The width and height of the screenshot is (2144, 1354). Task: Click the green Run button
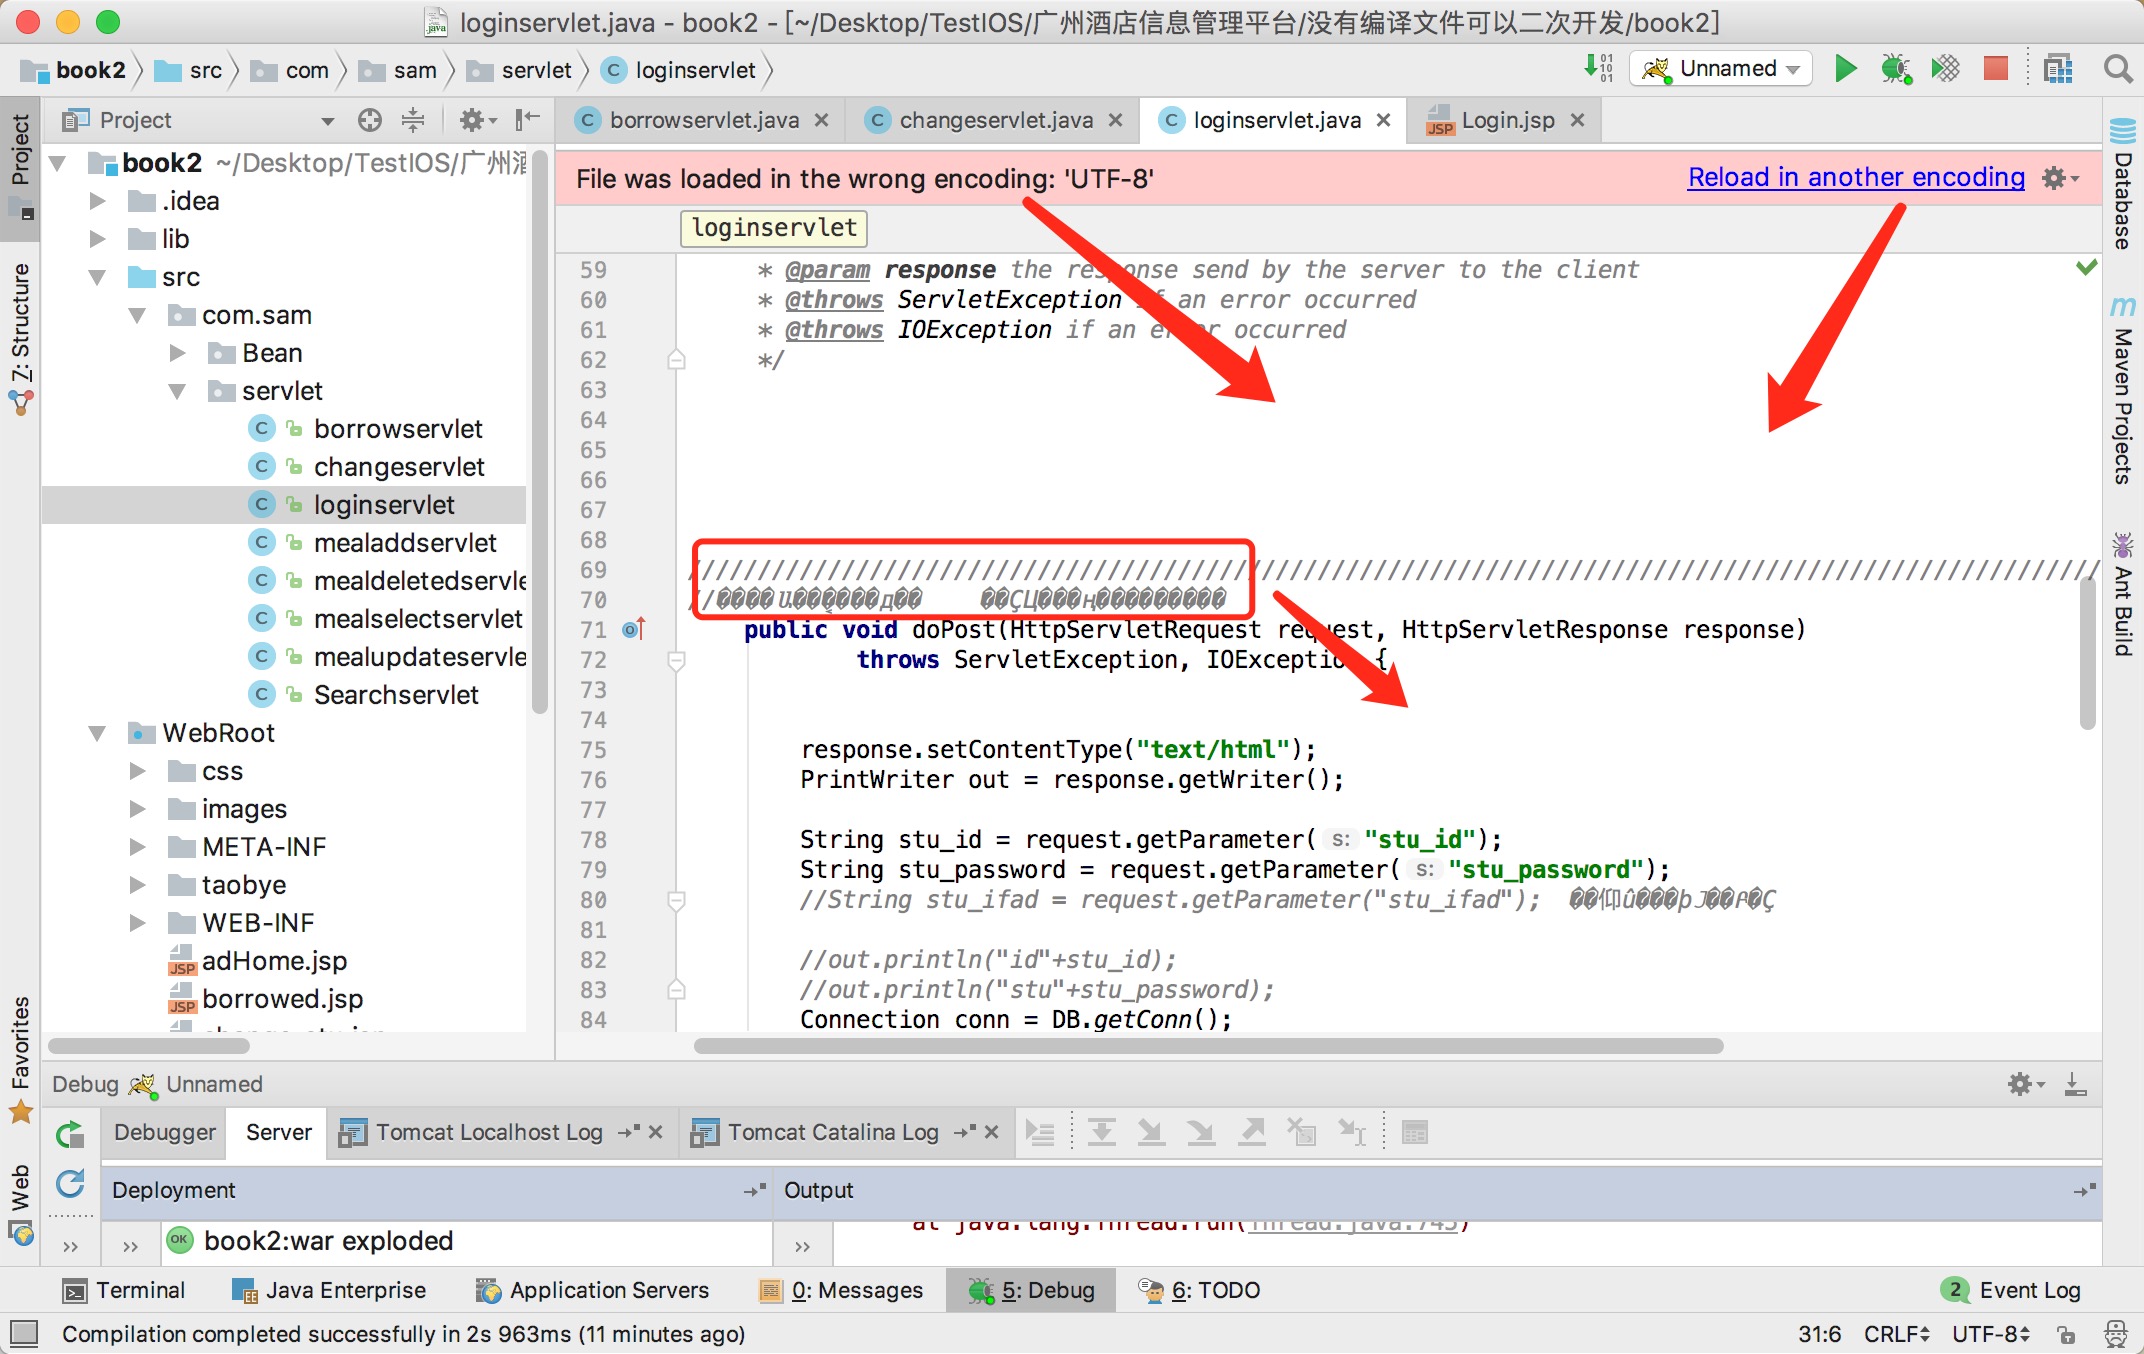(x=1845, y=69)
